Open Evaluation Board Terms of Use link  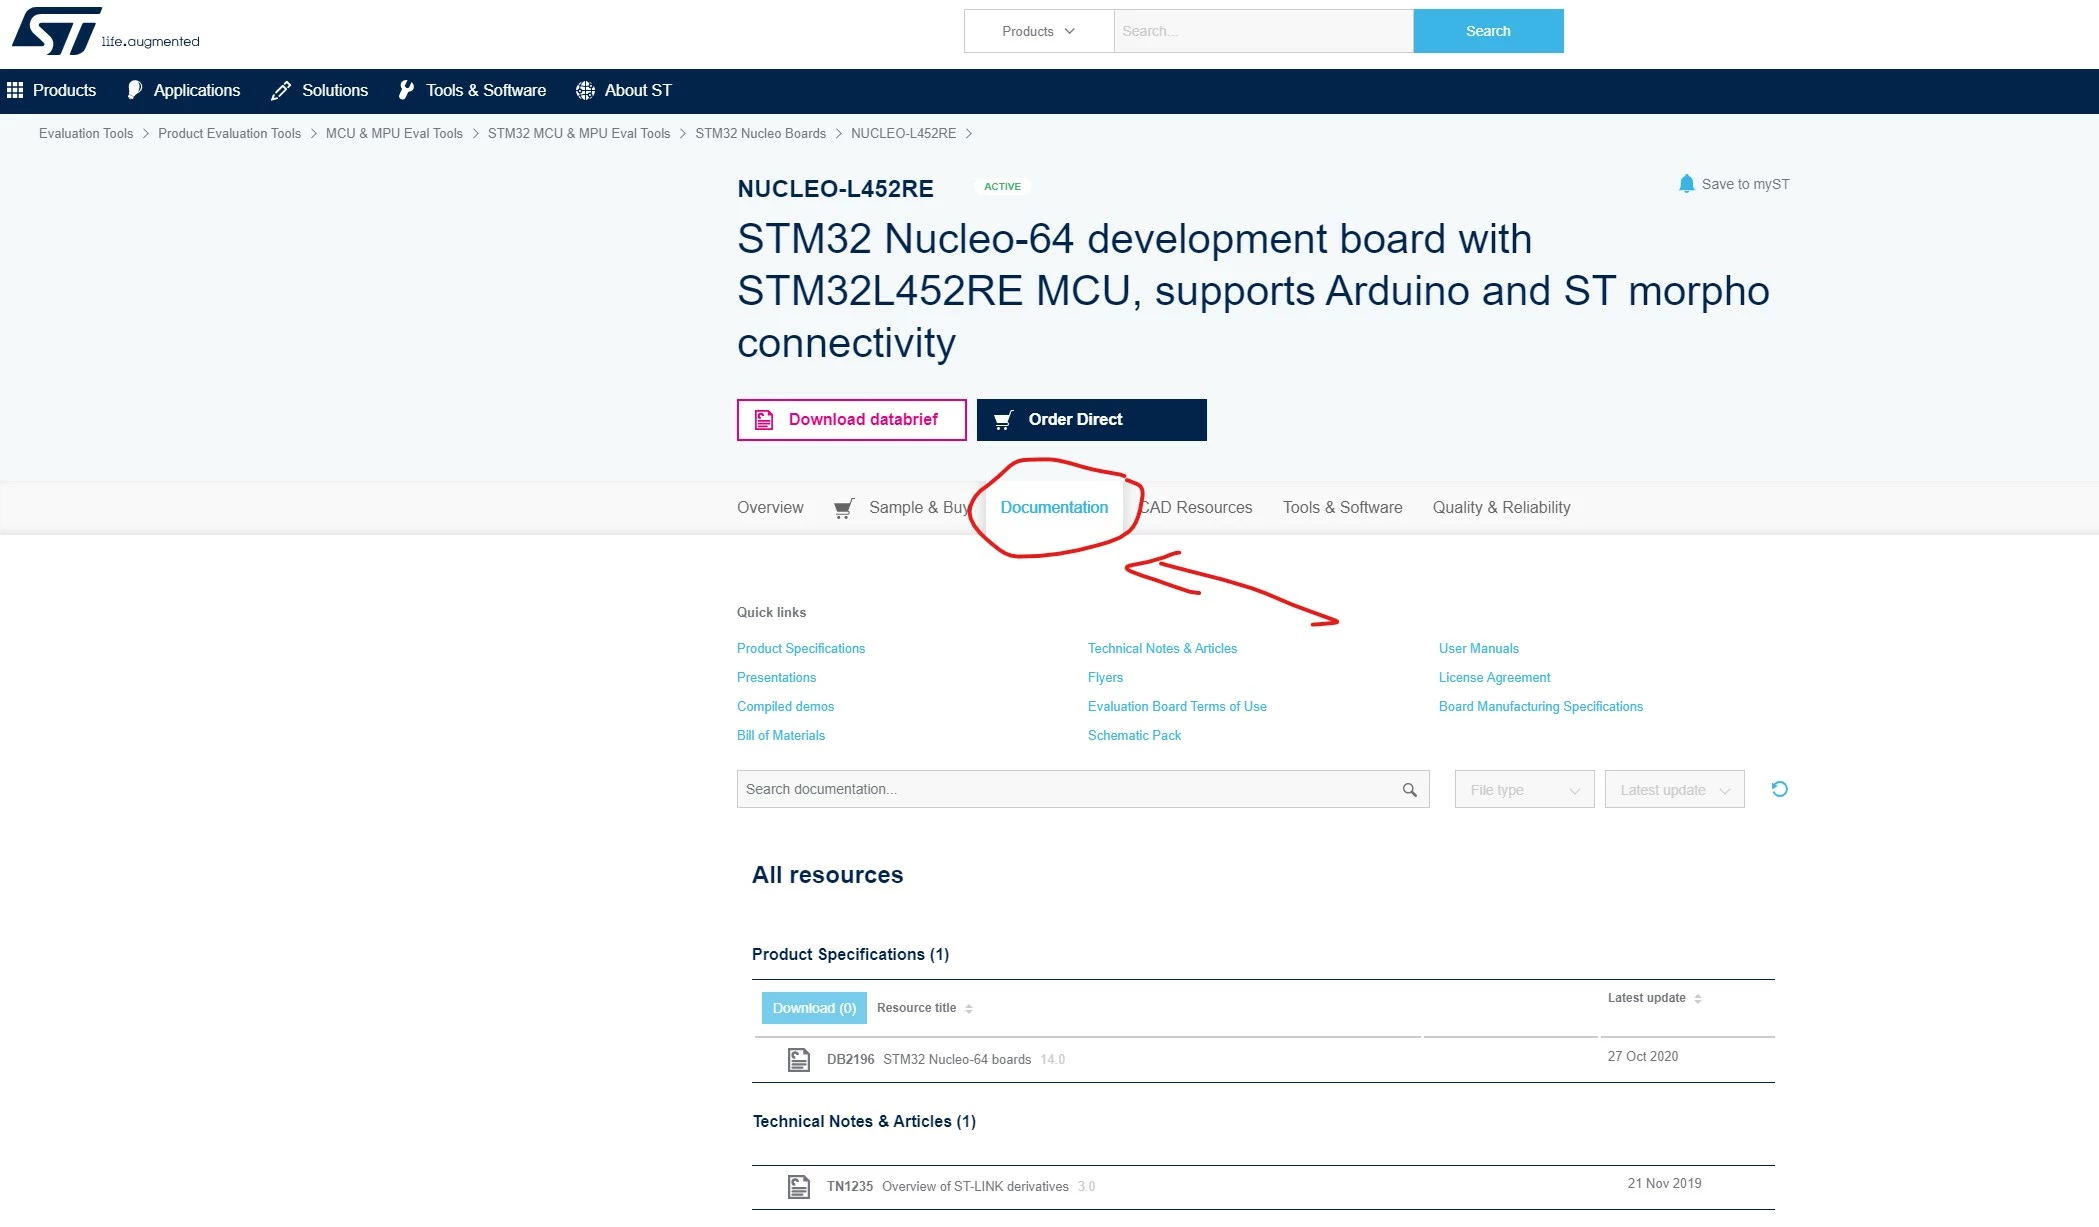pyautogui.click(x=1177, y=707)
